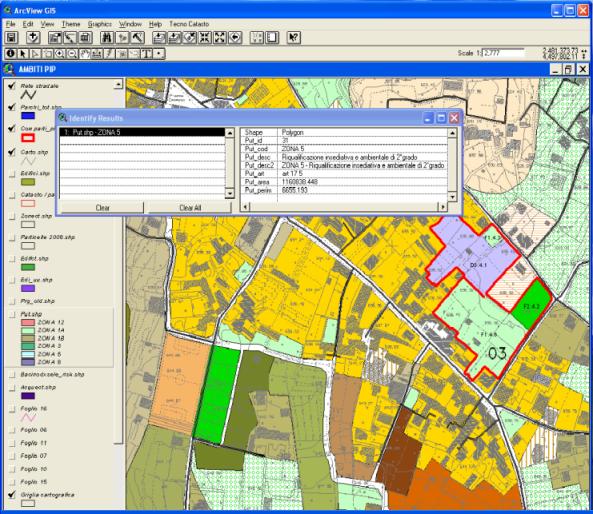Screen dimensions: 593x514
Task: Click the scale value input field
Action: 503,53
